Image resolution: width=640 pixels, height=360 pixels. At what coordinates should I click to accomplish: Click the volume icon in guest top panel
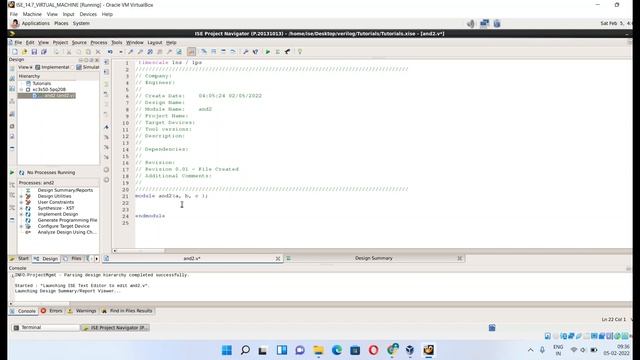(471, 23)
